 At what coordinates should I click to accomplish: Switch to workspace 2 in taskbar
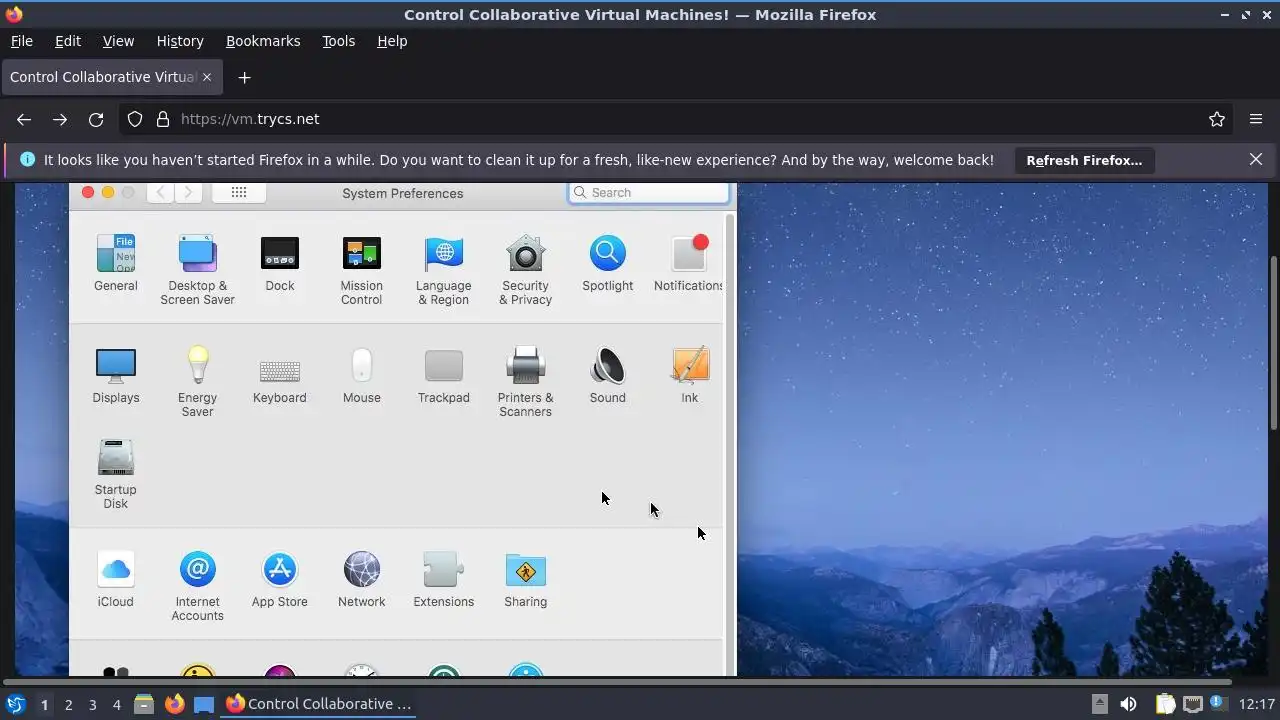point(68,704)
